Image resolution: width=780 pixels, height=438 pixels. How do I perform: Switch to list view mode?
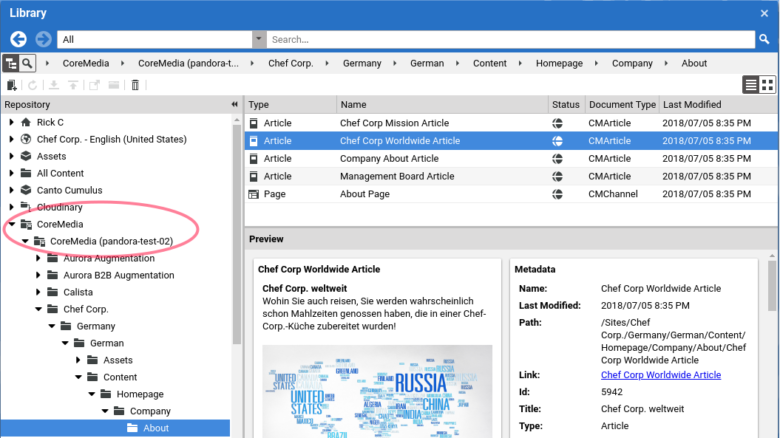[751, 85]
